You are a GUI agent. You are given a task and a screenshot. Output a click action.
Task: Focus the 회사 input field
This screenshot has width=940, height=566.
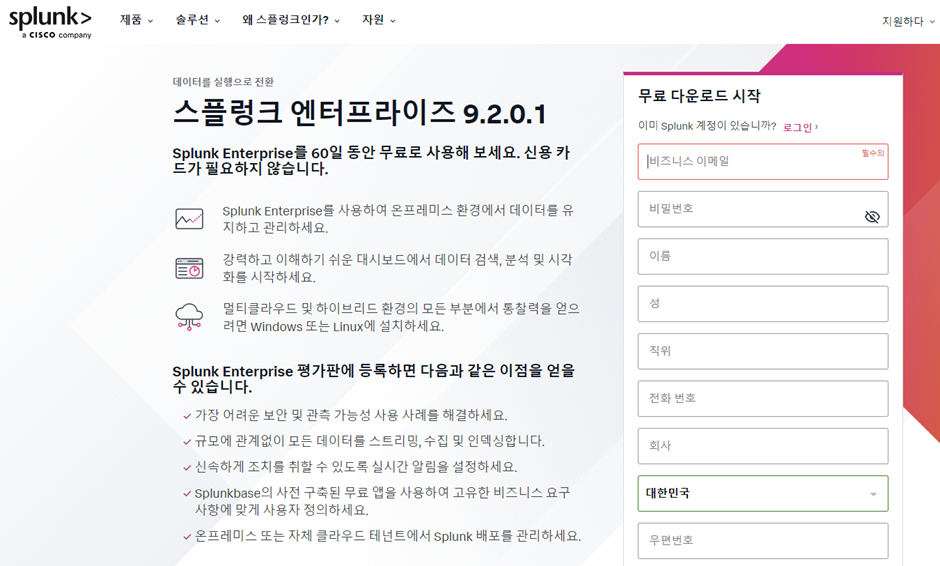[763, 445]
